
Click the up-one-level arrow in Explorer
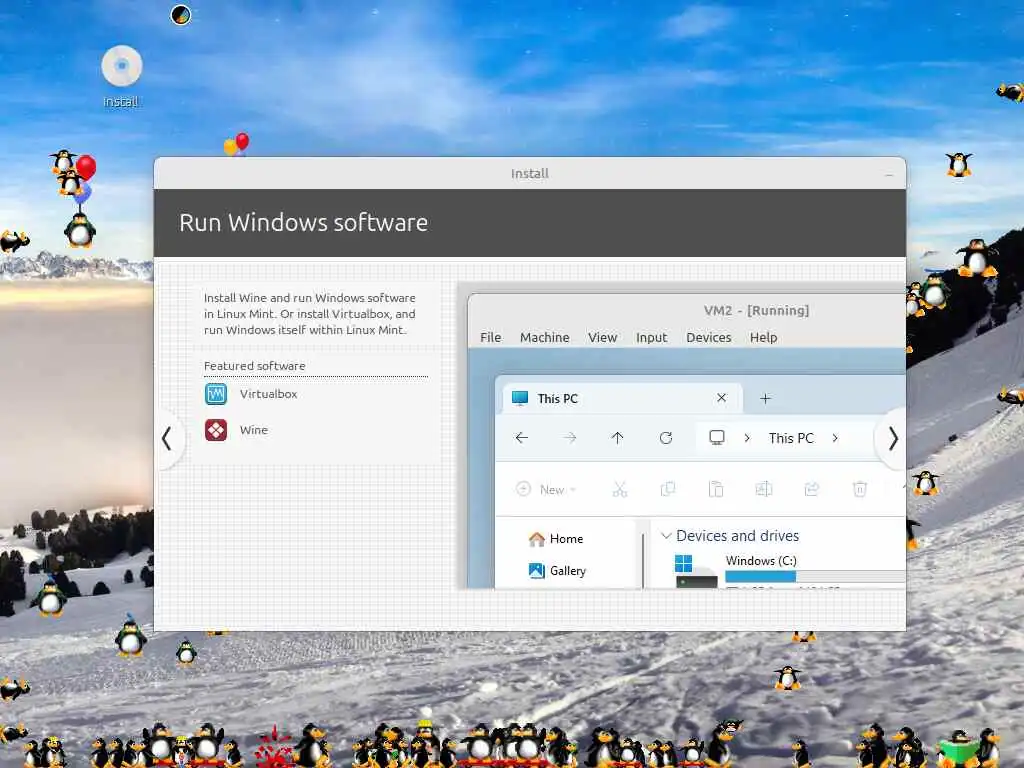coord(617,438)
